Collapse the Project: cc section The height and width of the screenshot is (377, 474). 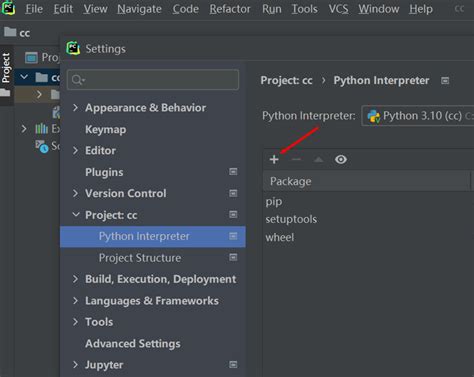click(76, 215)
